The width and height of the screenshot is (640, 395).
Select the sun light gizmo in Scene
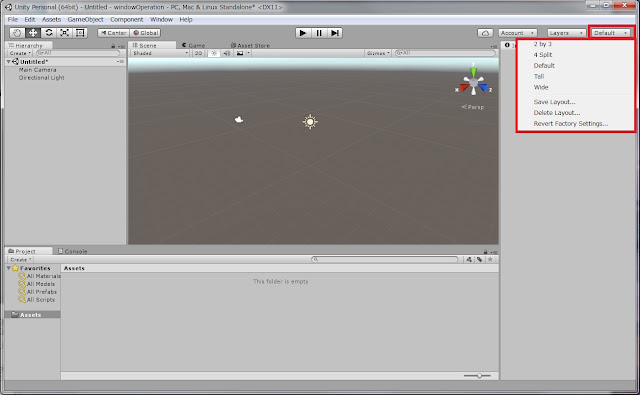[310, 122]
